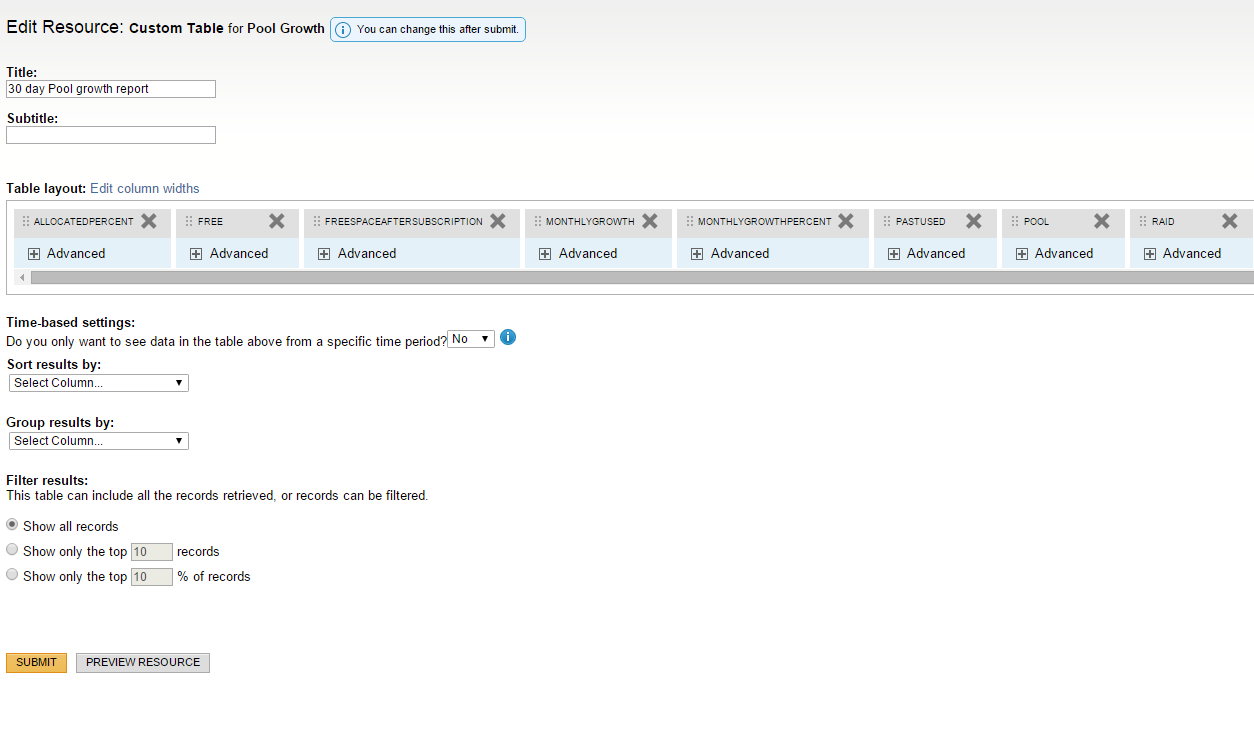The width and height of the screenshot is (1254, 730).
Task: Grab the MONTHLYGROWTHPERCENT column drag handle
Action: 690,221
